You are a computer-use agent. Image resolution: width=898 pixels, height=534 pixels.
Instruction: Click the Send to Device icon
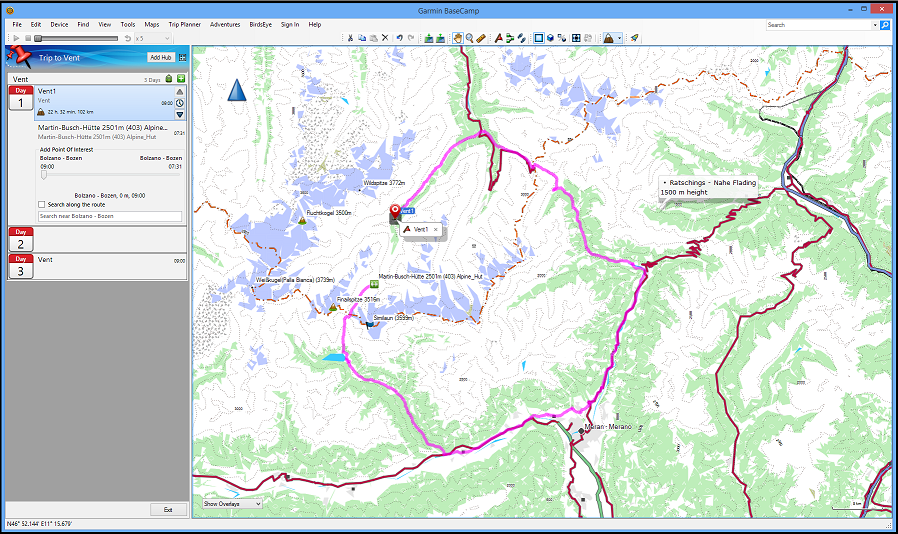tap(429, 38)
